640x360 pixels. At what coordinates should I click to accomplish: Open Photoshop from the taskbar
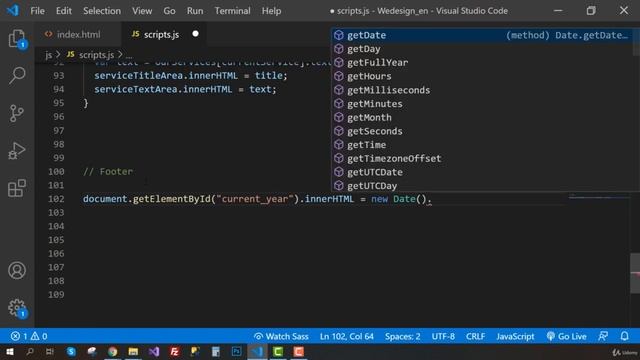point(236,352)
